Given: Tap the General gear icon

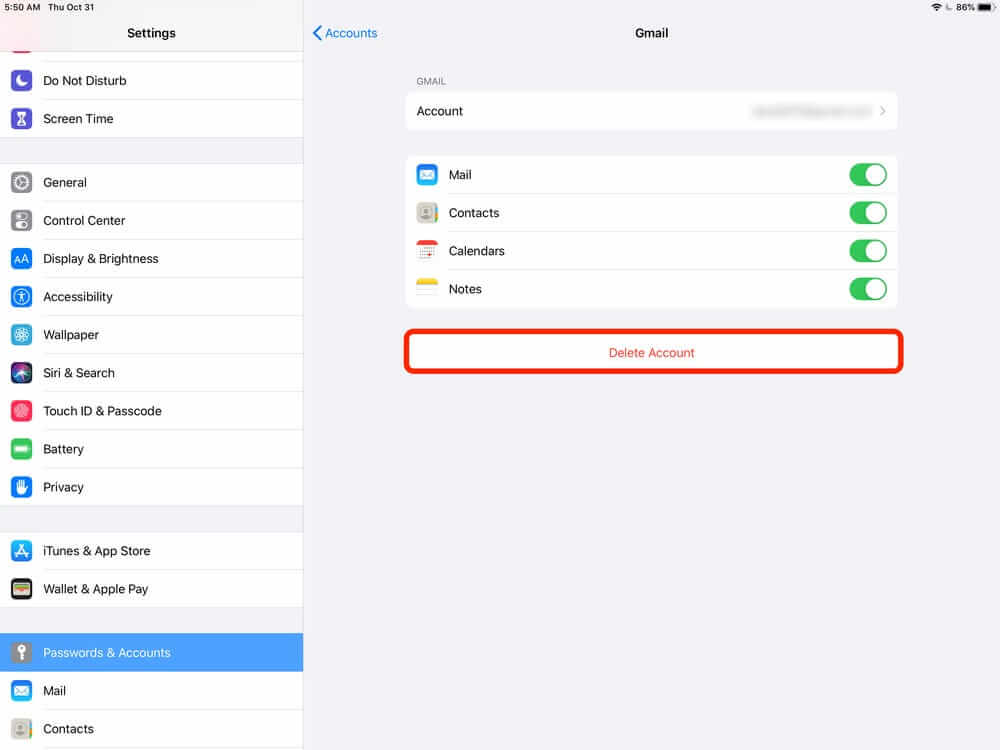Looking at the screenshot, I should pyautogui.click(x=22, y=183).
